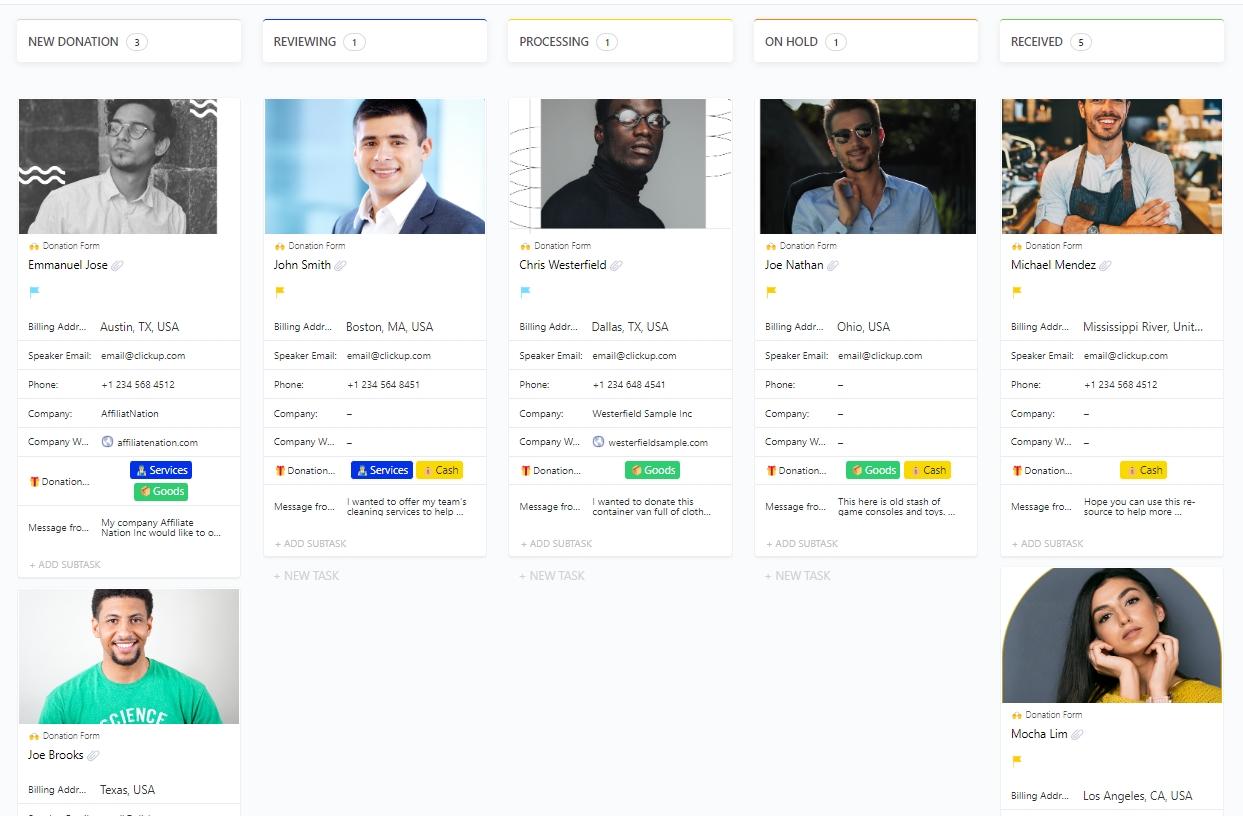
Task: Select the ON HOLD column header
Action: coord(791,42)
